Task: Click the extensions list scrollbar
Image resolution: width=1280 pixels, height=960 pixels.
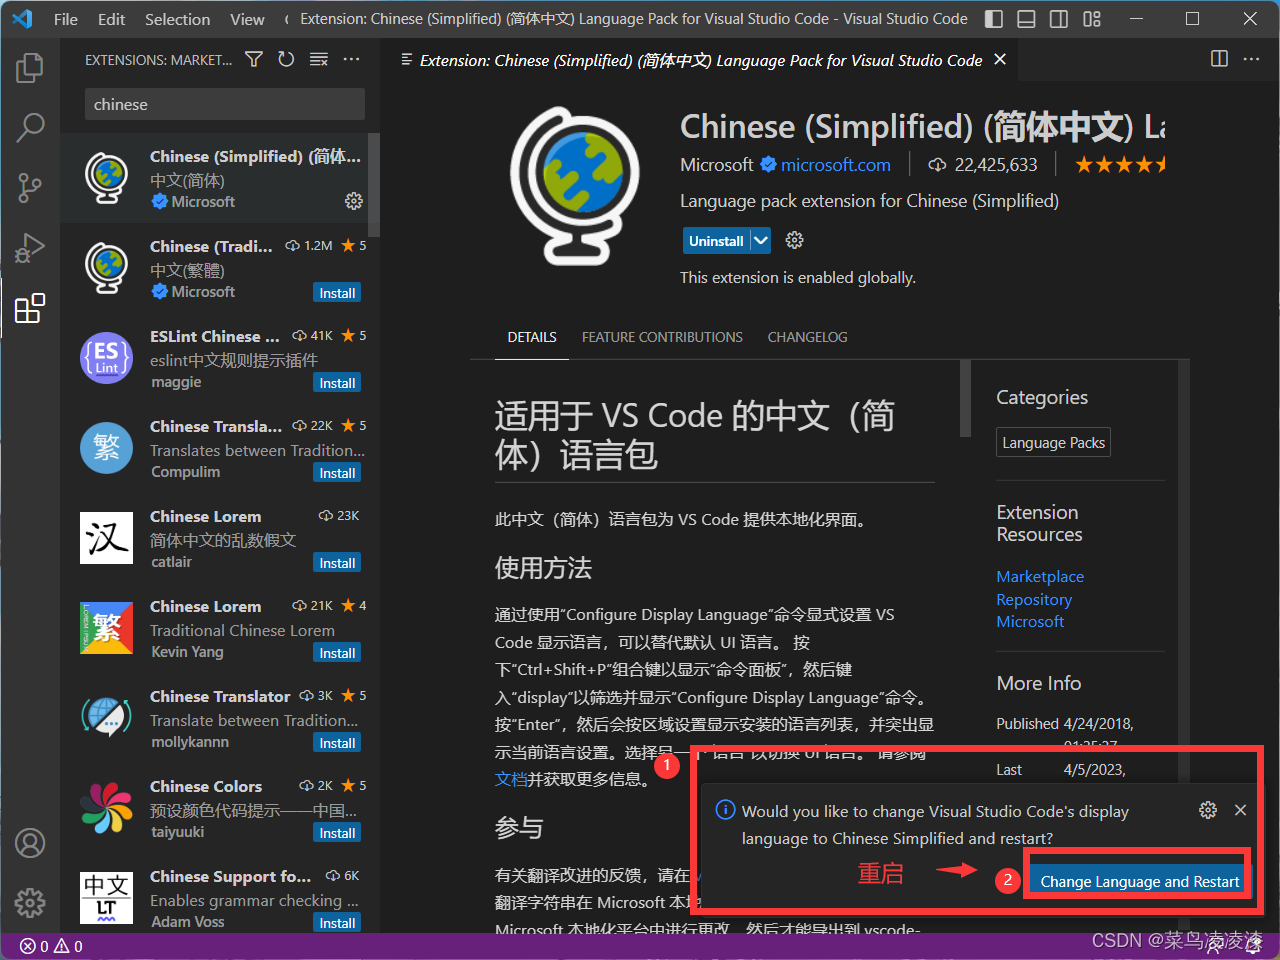Action: pos(374,185)
